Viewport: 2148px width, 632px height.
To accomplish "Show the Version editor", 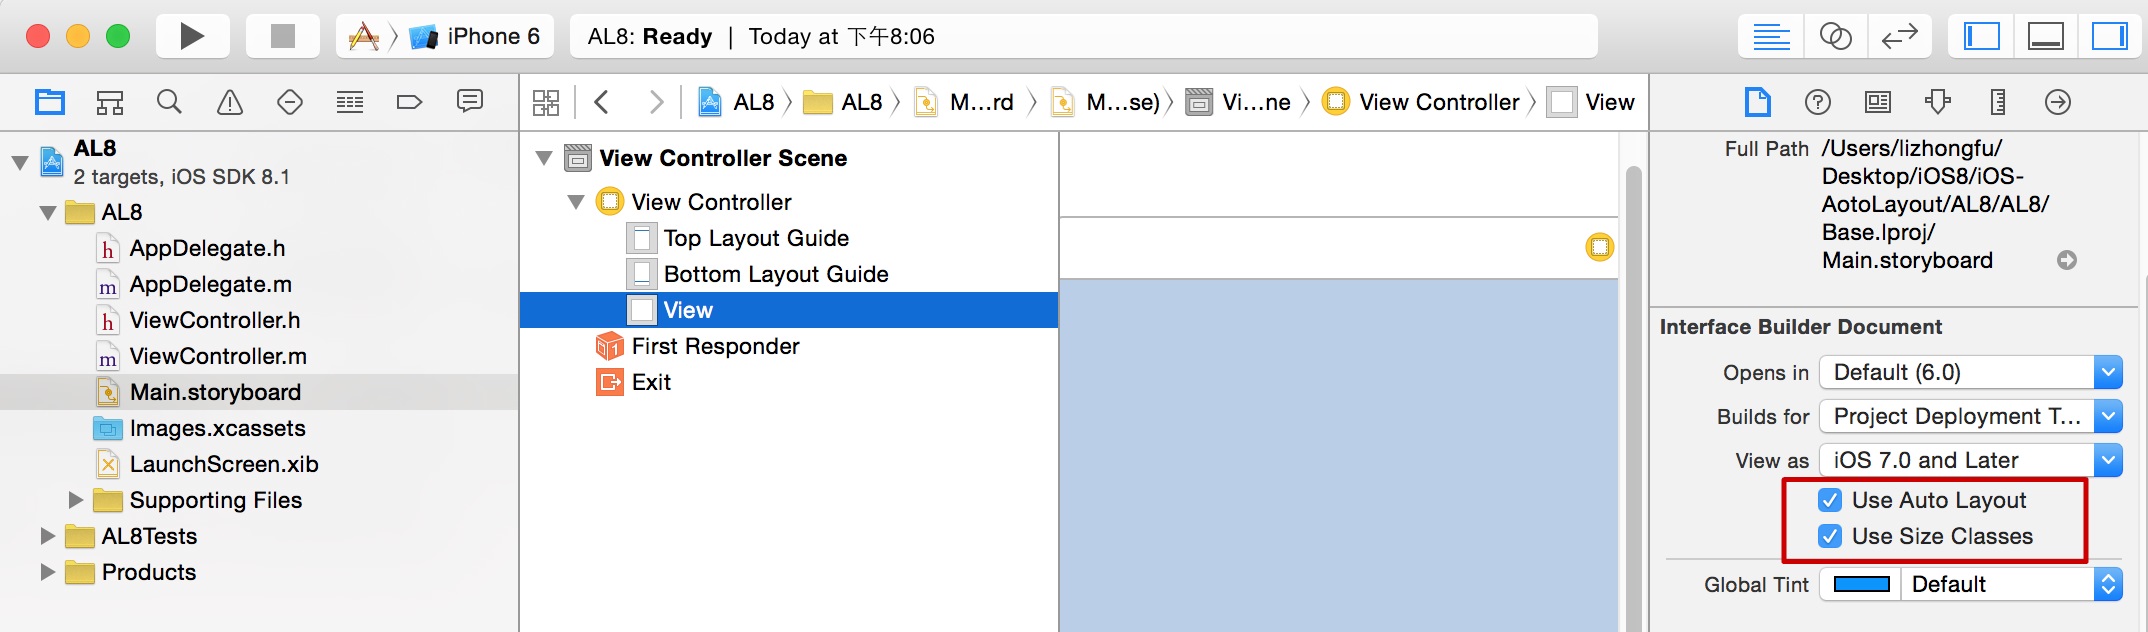I will click(x=1899, y=37).
